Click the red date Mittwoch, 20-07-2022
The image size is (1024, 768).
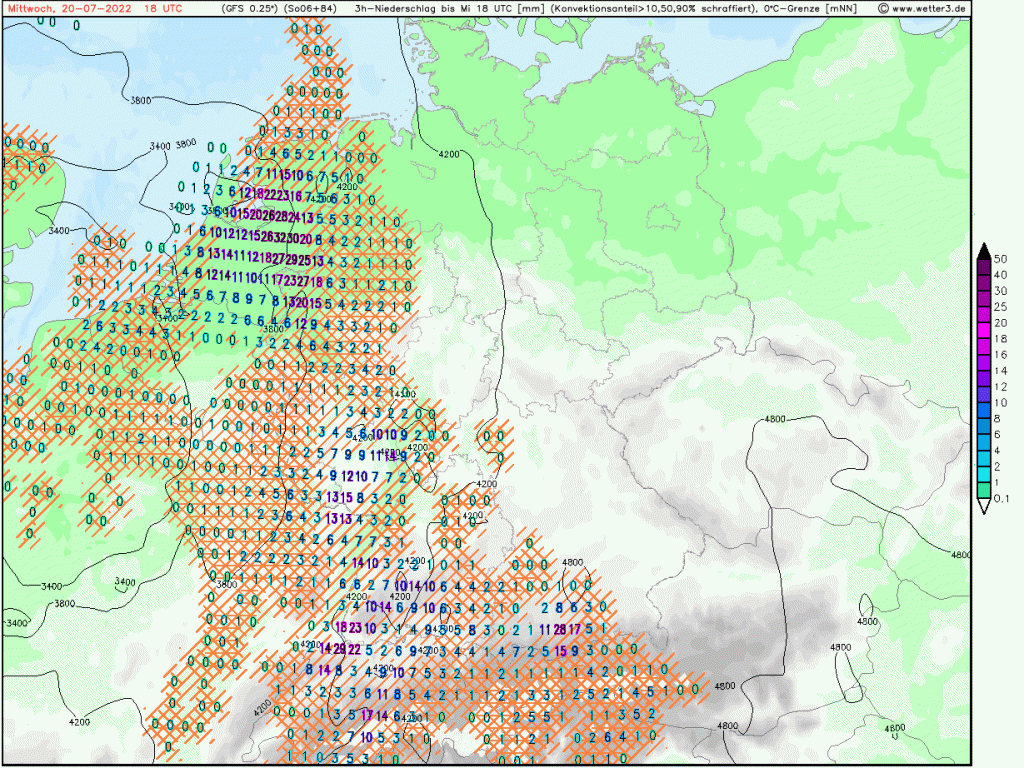pos(68,8)
